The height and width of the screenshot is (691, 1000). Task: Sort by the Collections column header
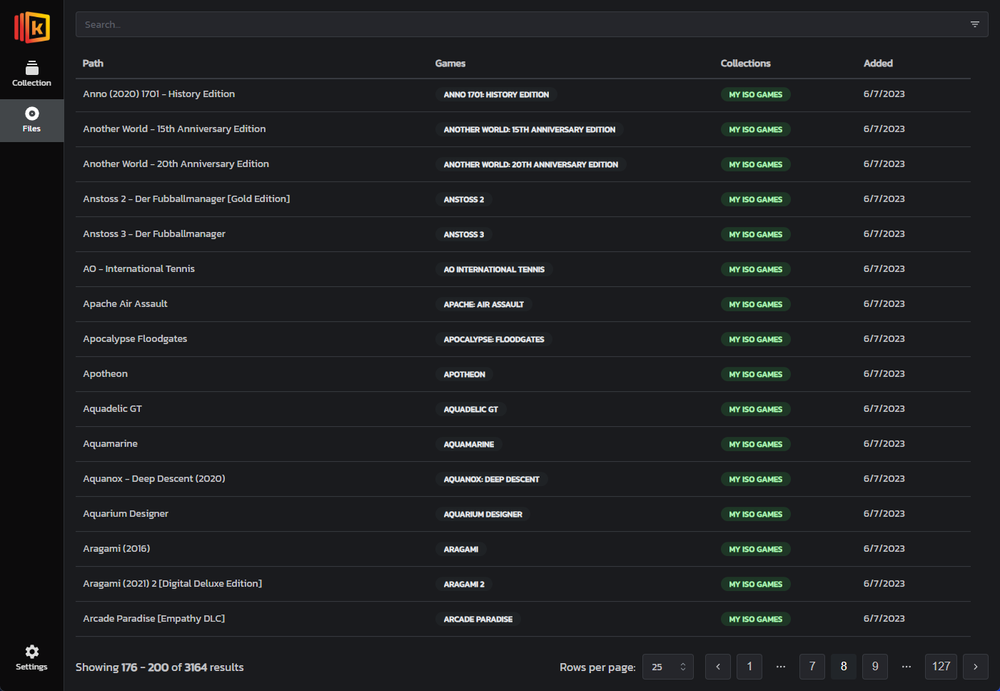click(746, 63)
